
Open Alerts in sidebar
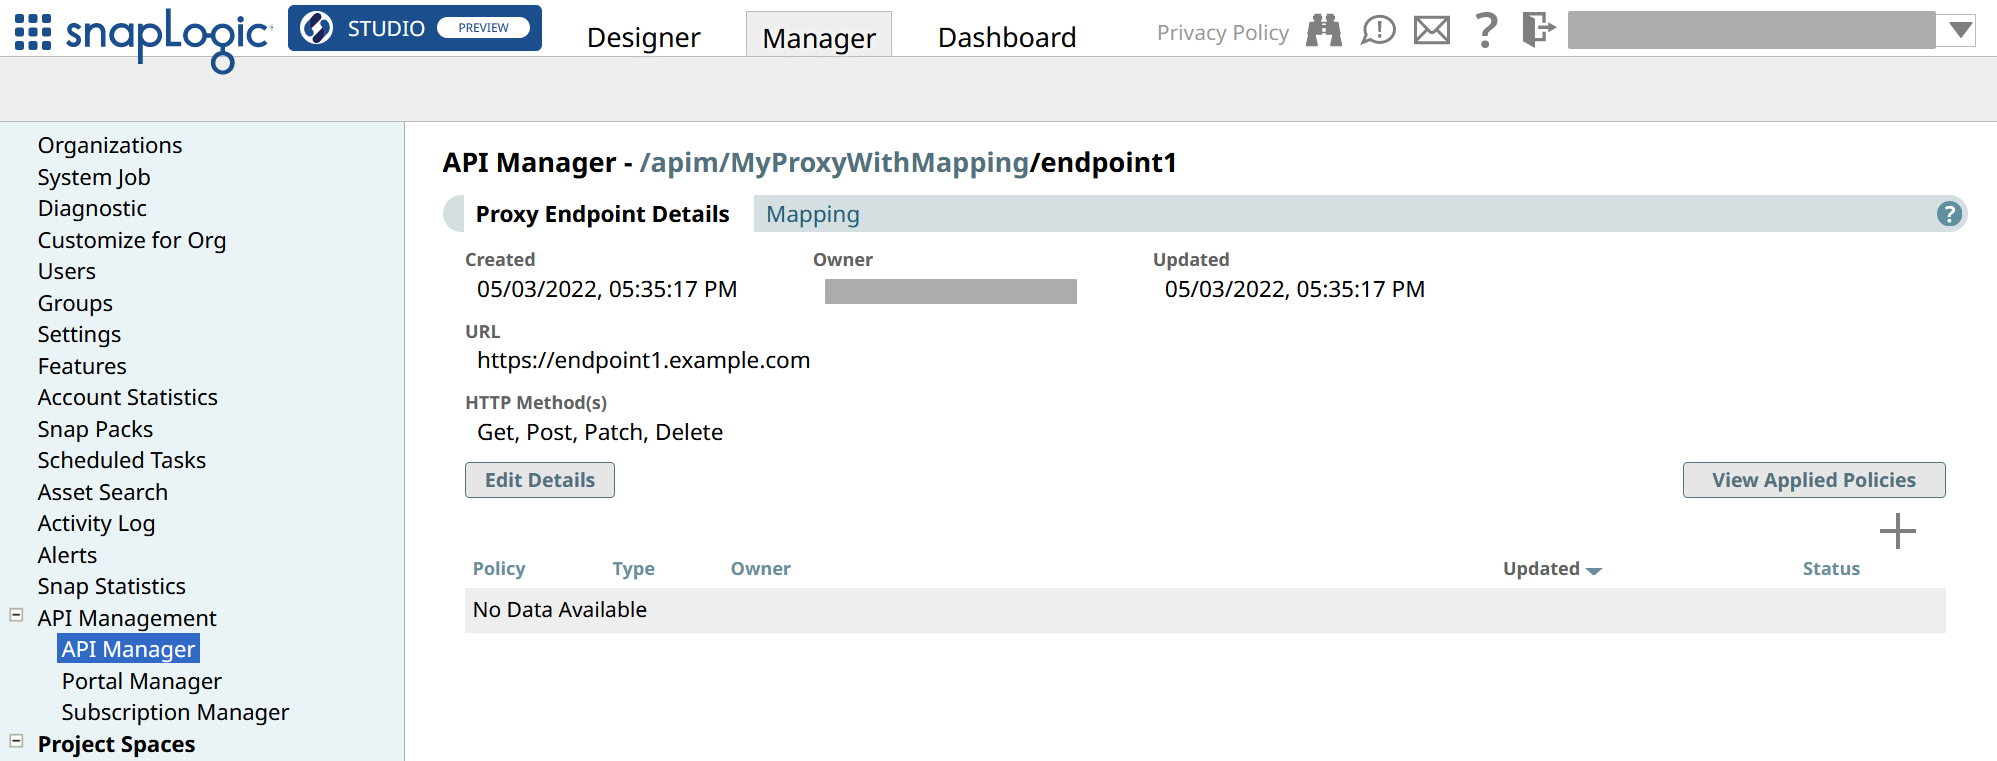pos(67,555)
